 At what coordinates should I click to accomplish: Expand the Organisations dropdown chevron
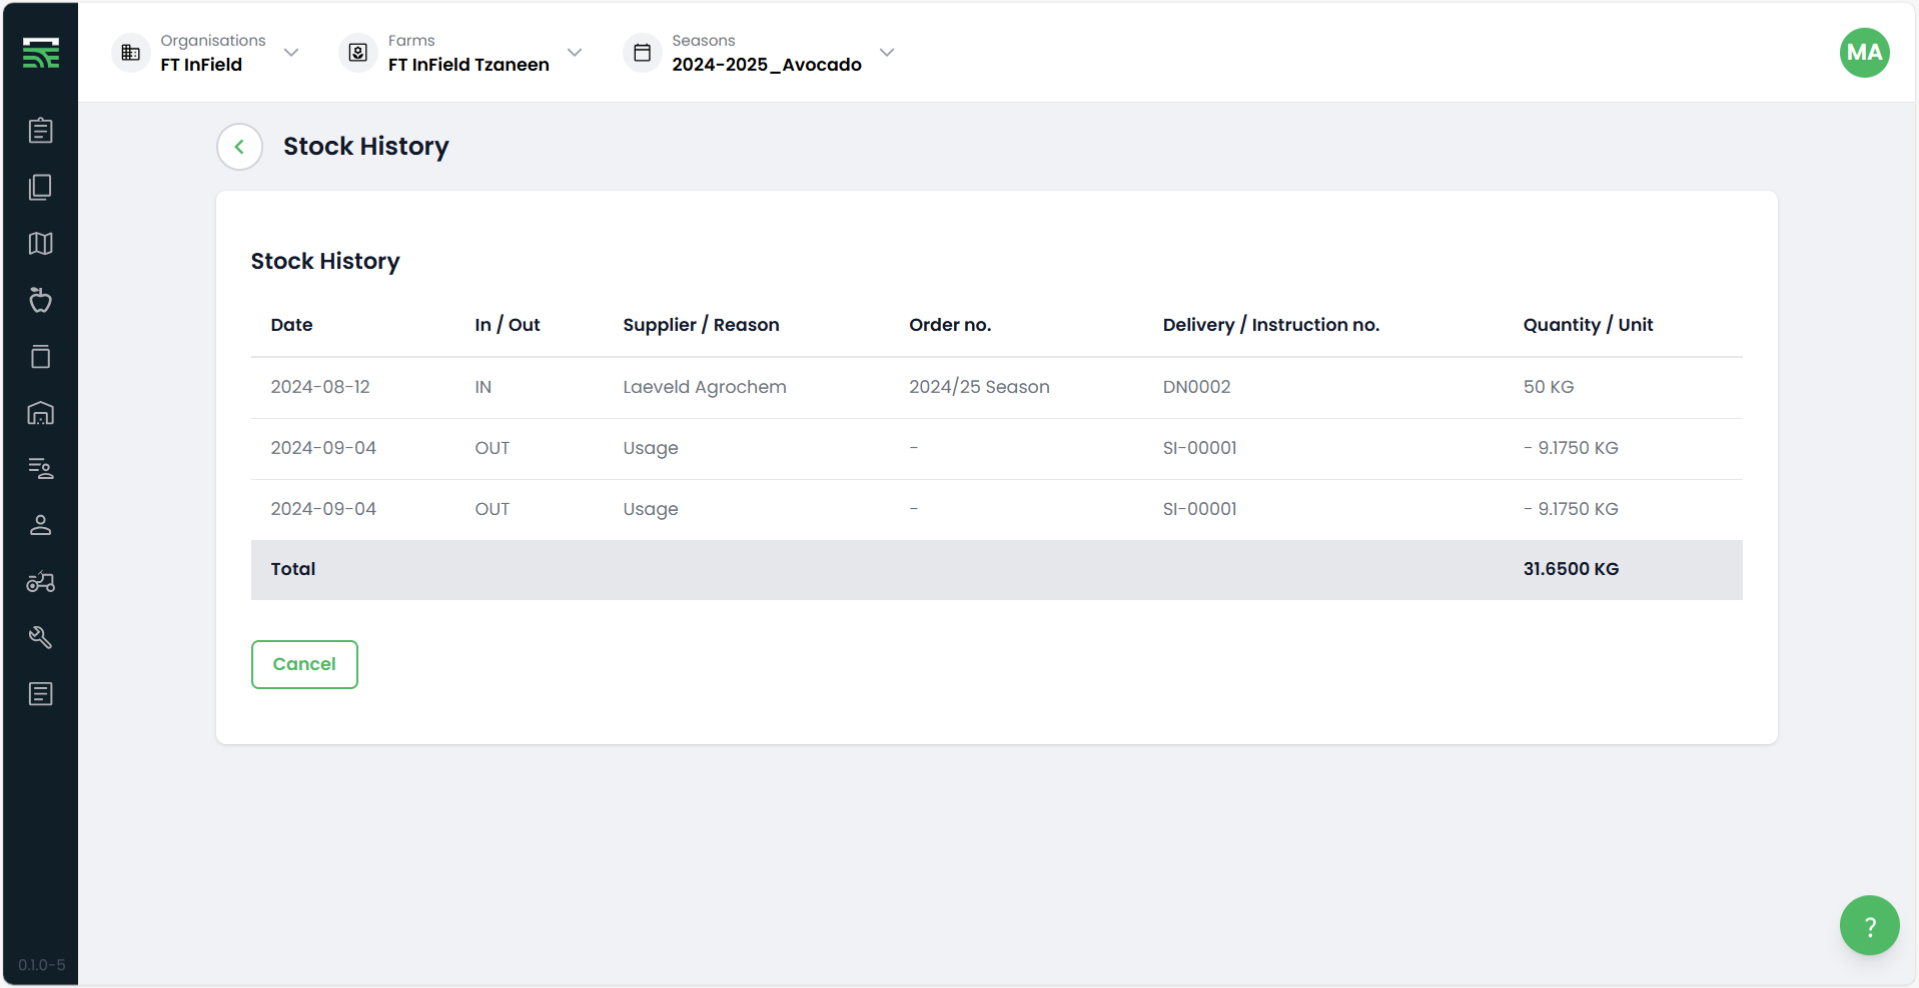tap(291, 52)
